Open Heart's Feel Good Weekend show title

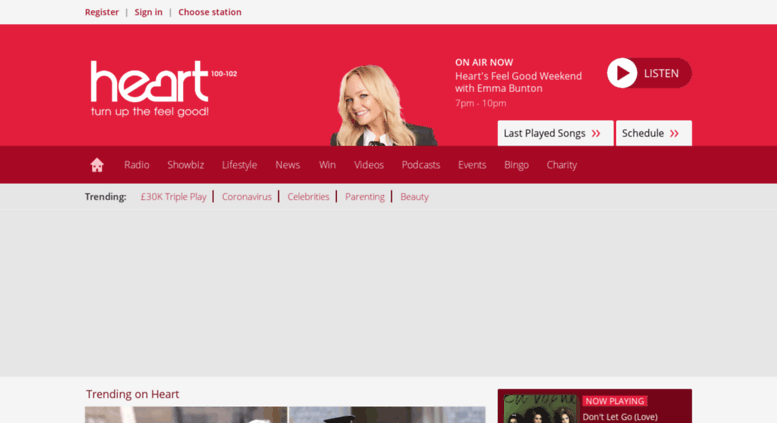click(518, 82)
